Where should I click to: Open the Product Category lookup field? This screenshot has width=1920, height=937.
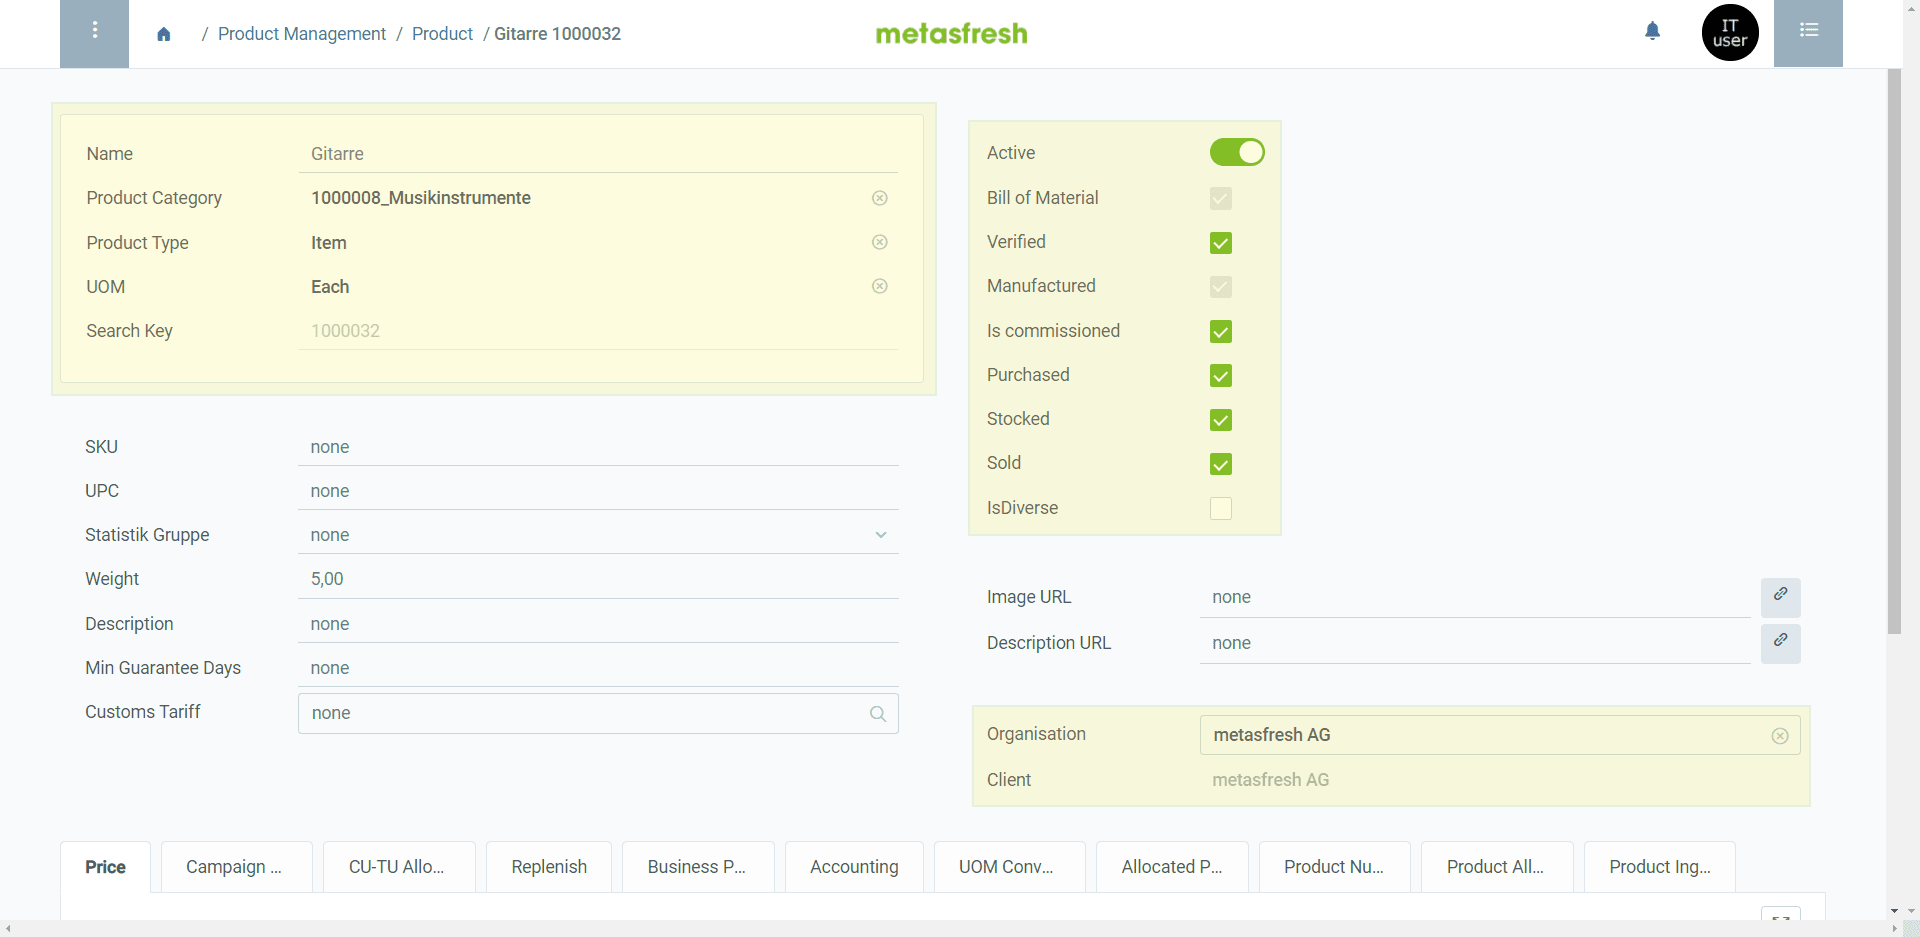coord(598,198)
